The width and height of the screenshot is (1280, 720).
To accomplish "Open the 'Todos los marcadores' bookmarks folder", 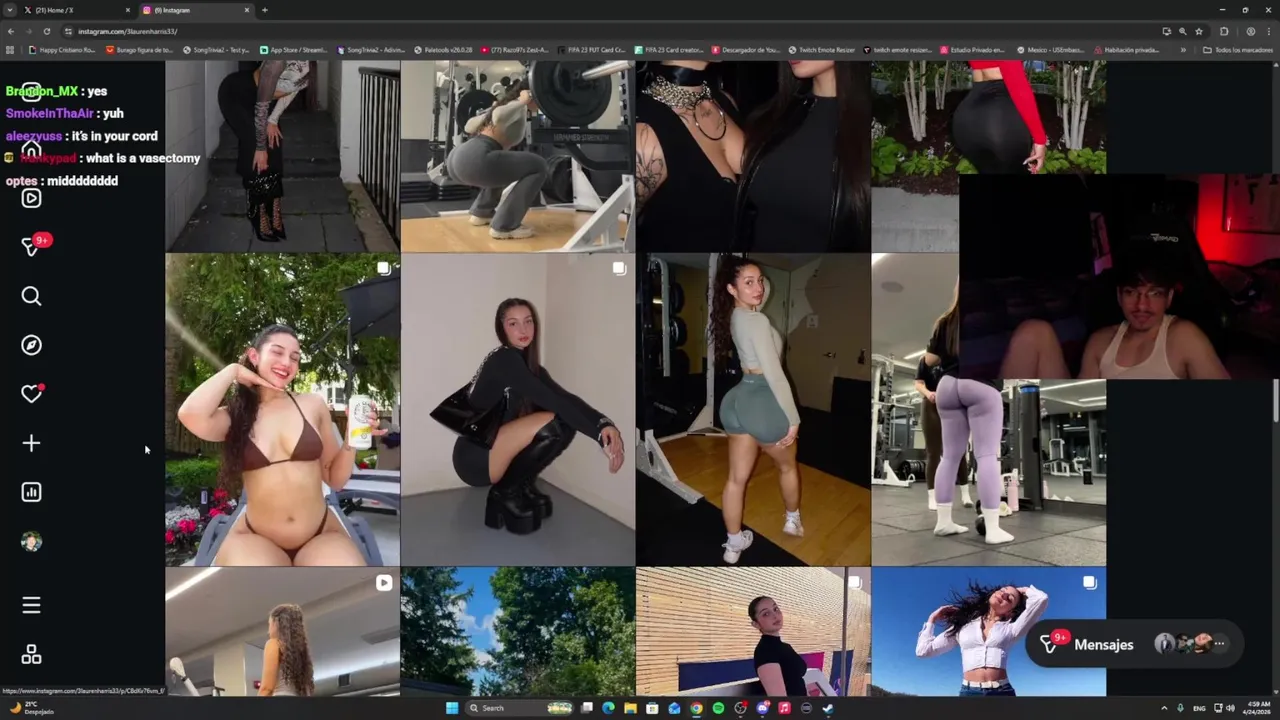I will pyautogui.click(x=1237, y=50).
